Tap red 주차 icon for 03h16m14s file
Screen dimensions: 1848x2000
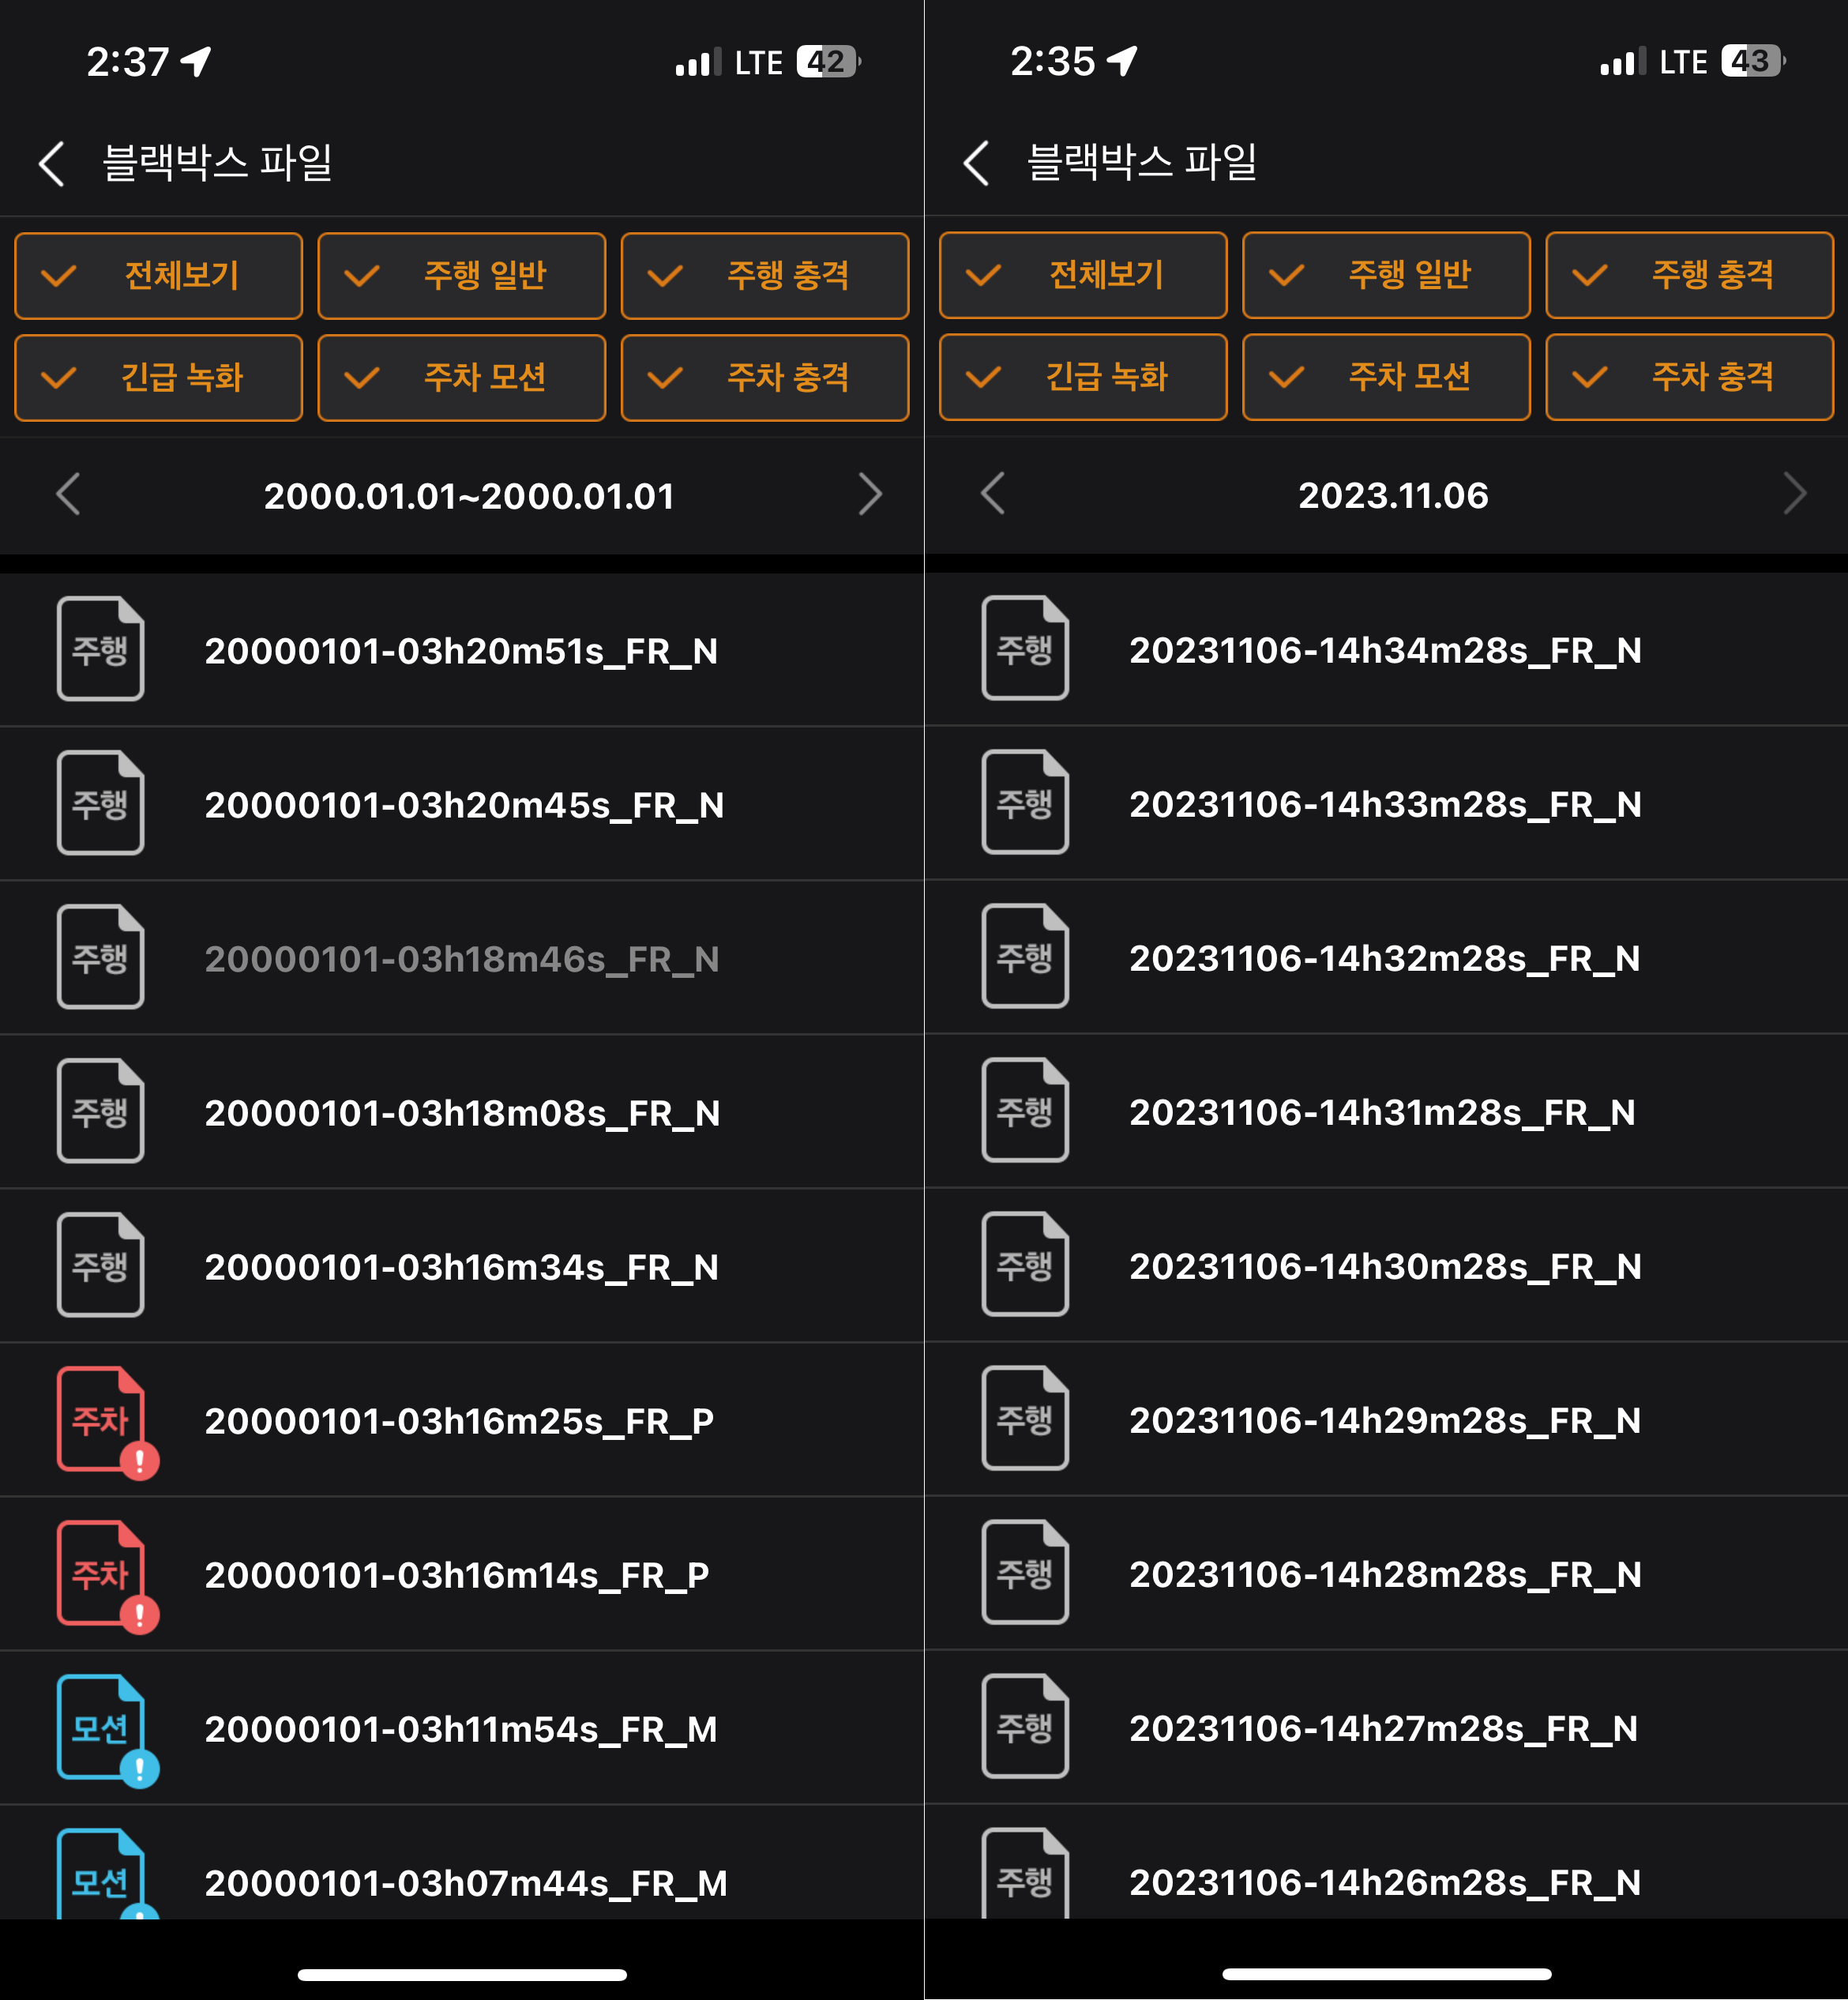[102, 1574]
